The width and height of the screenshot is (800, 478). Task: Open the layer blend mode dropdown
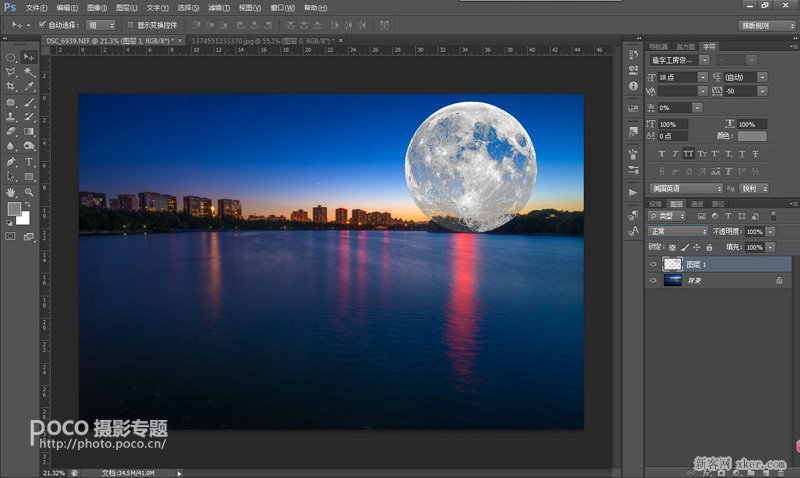[x=678, y=232]
